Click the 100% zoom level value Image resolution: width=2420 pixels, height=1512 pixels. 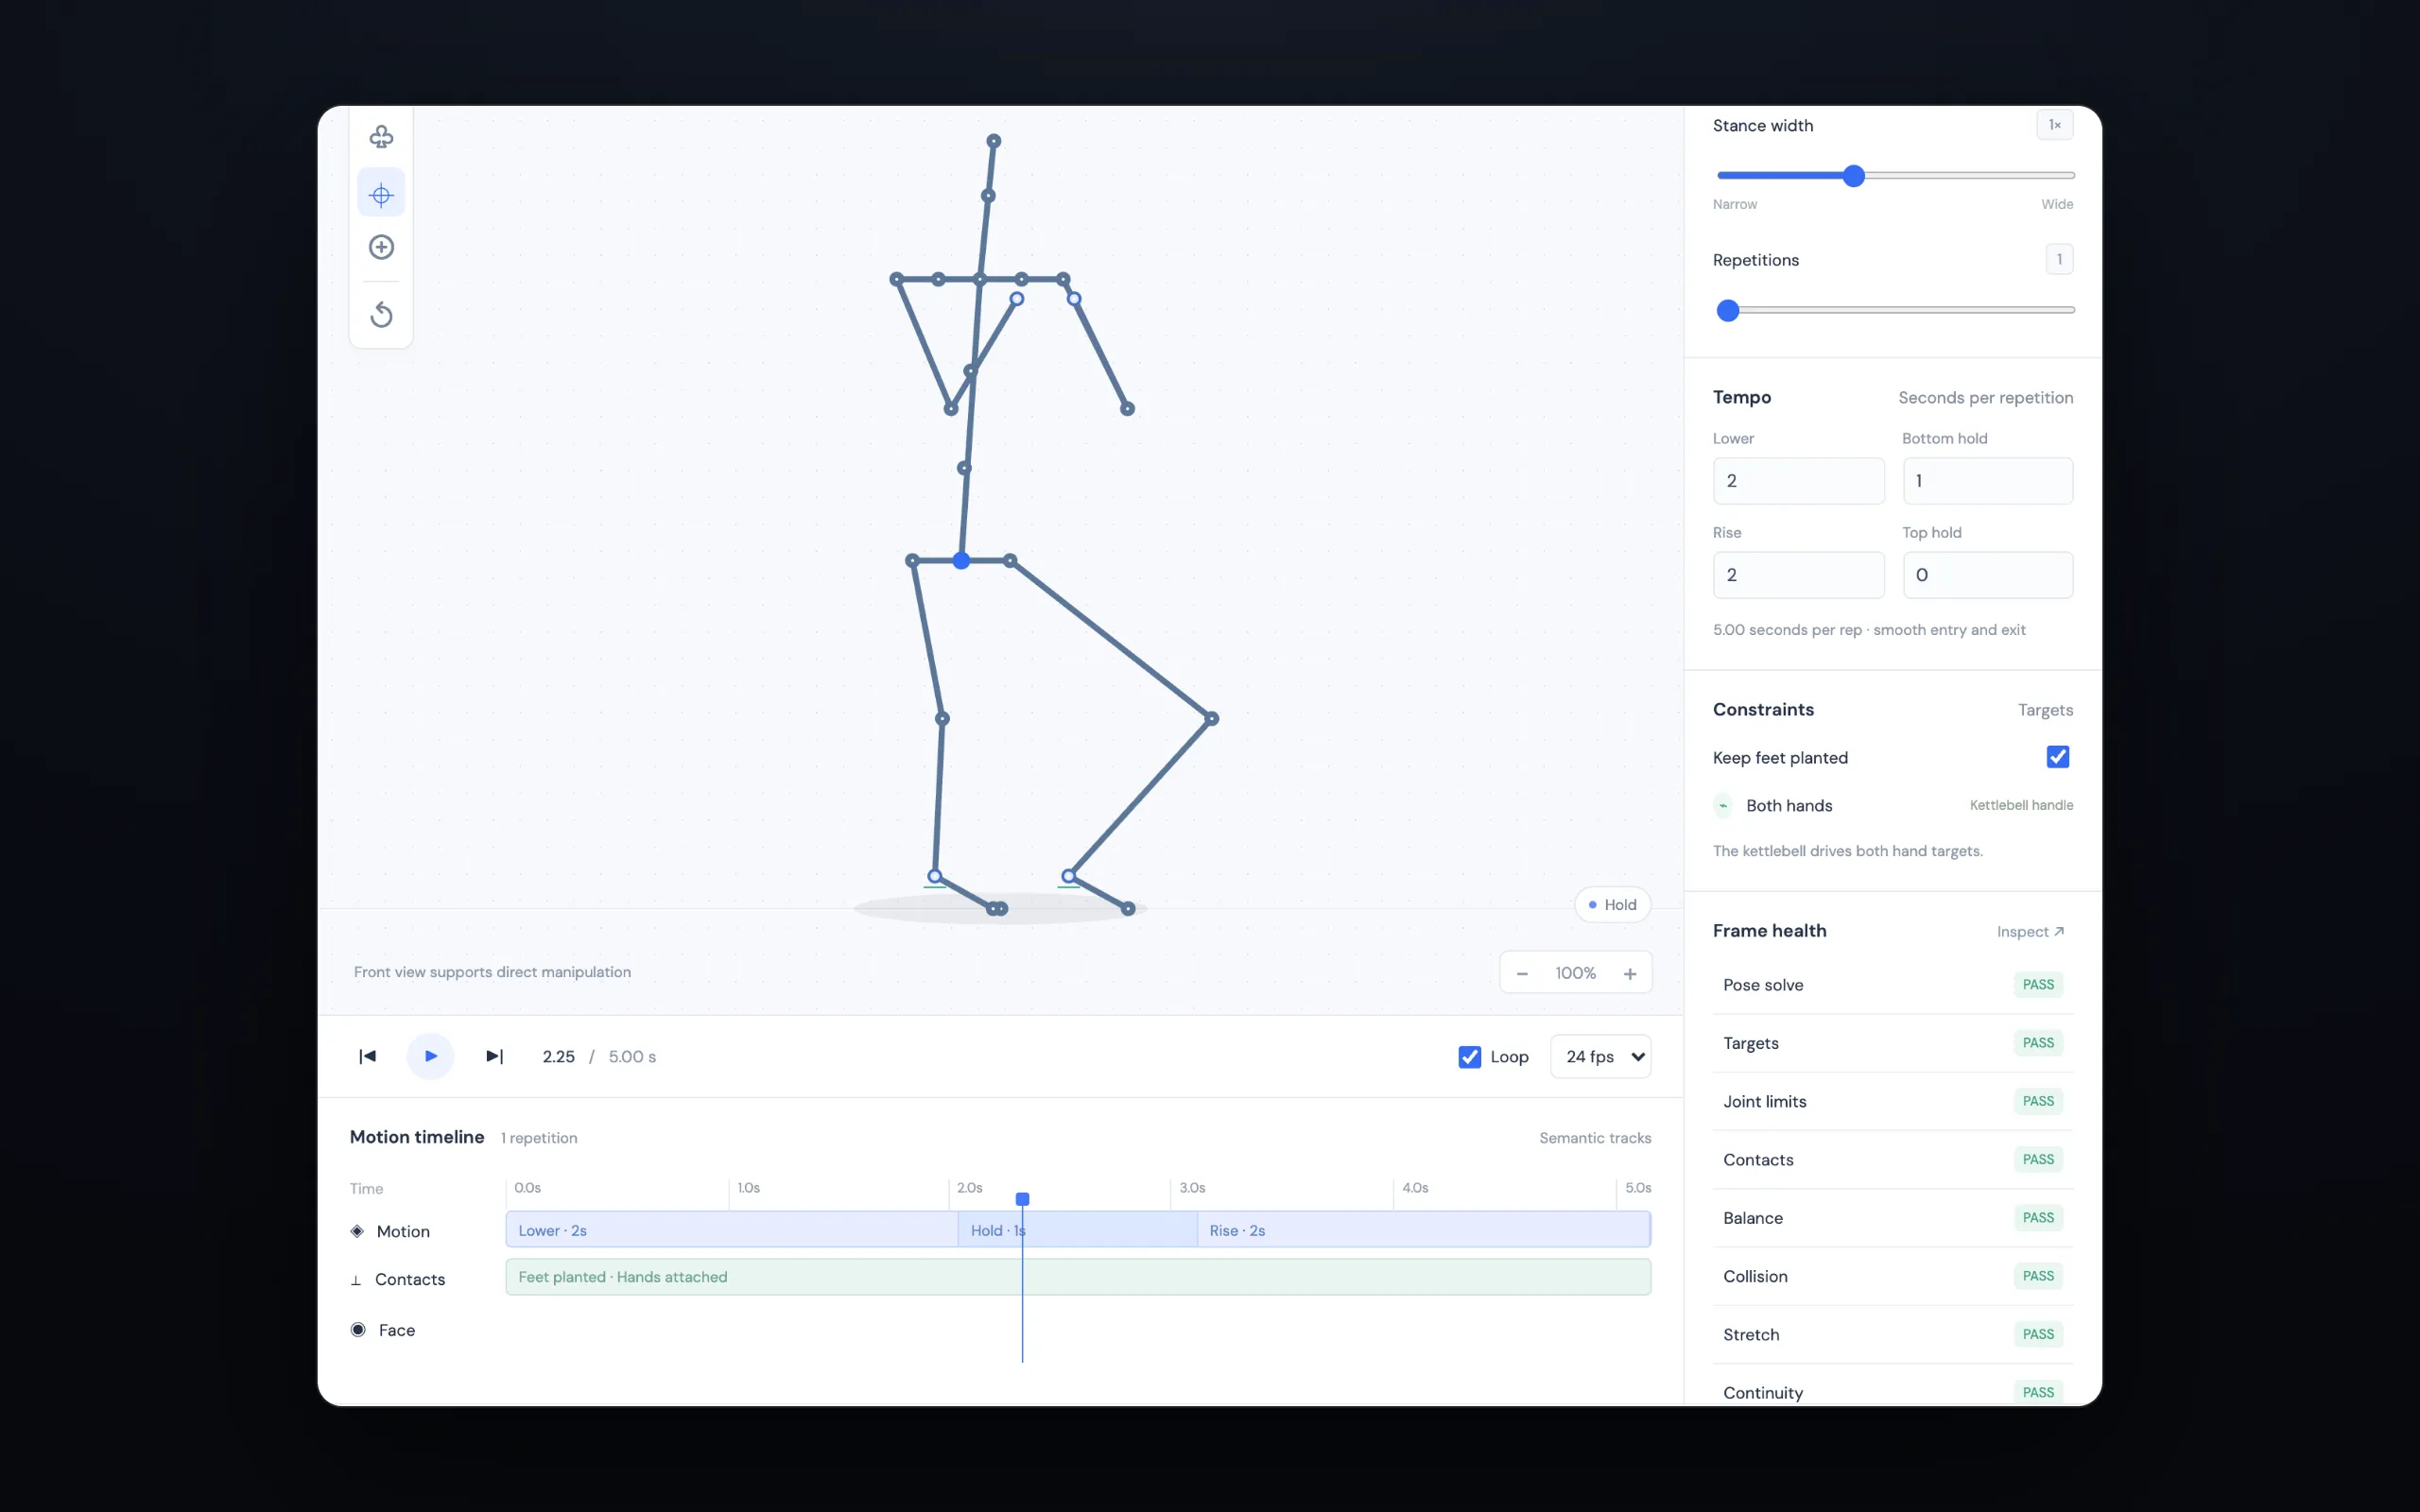[1575, 973]
